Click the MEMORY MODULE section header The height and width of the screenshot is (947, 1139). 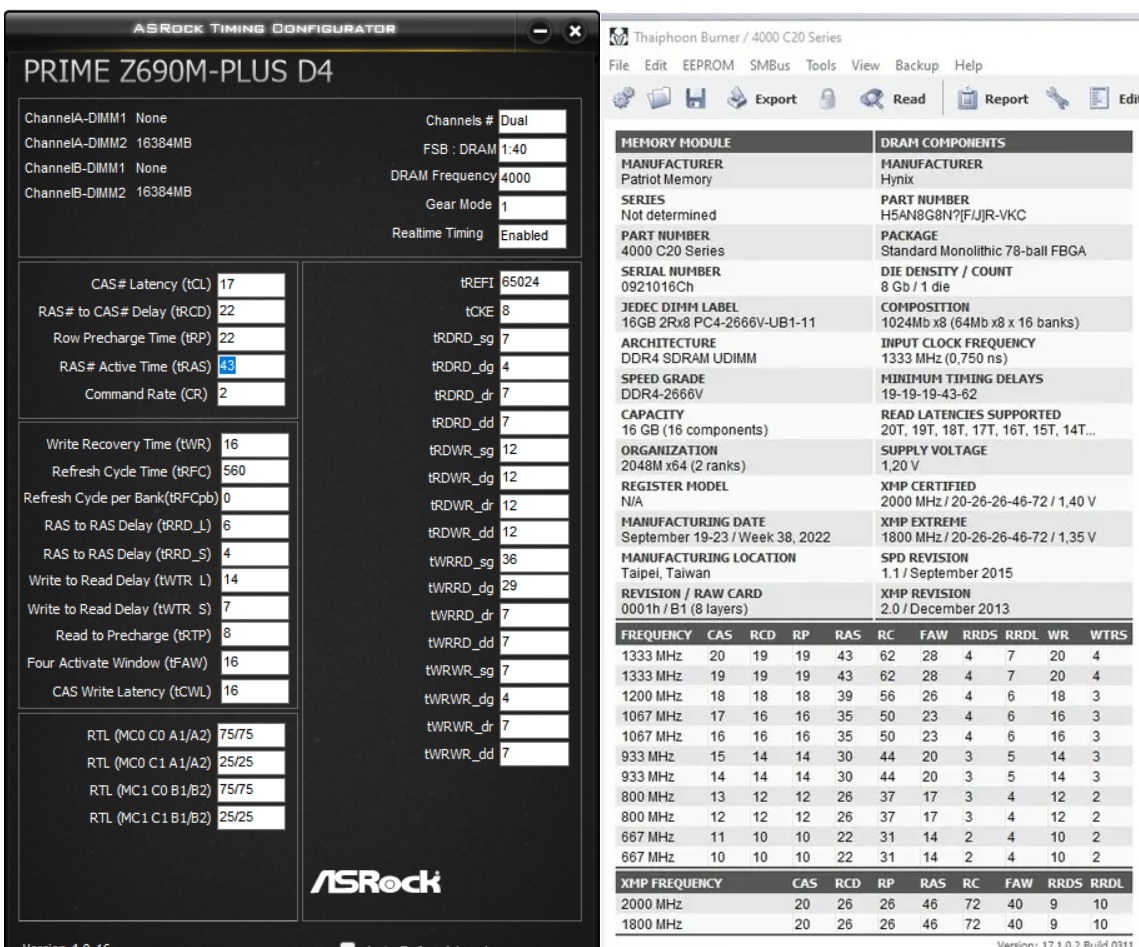pyautogui.click(x=743, y=142)
